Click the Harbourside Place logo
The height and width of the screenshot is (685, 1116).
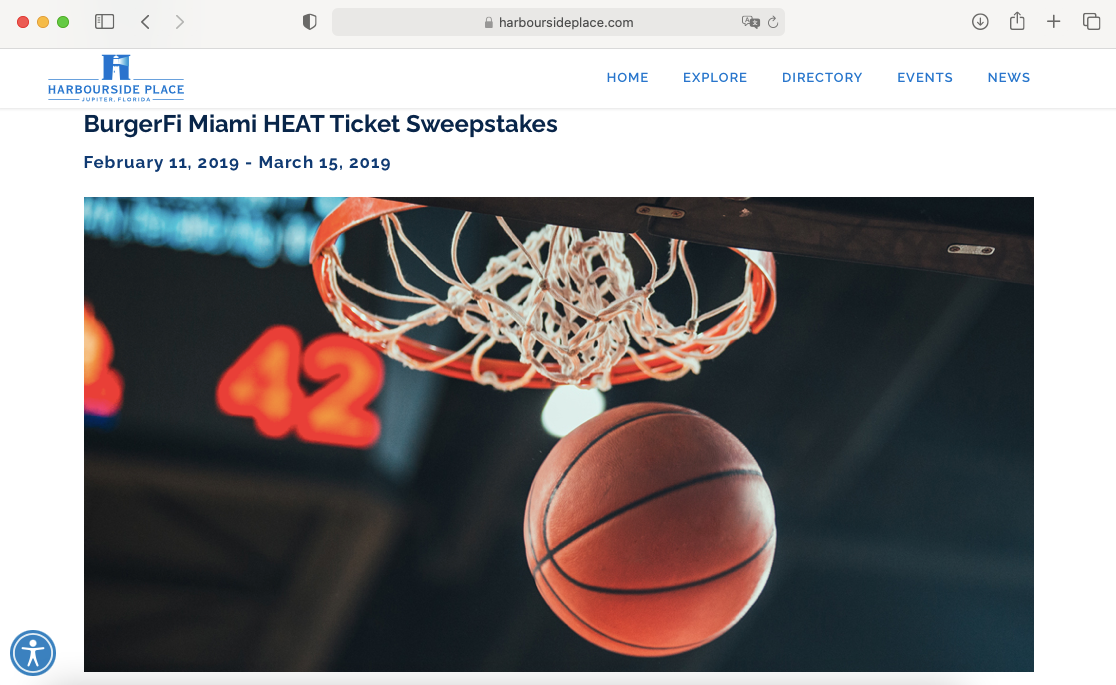[116, 78]
